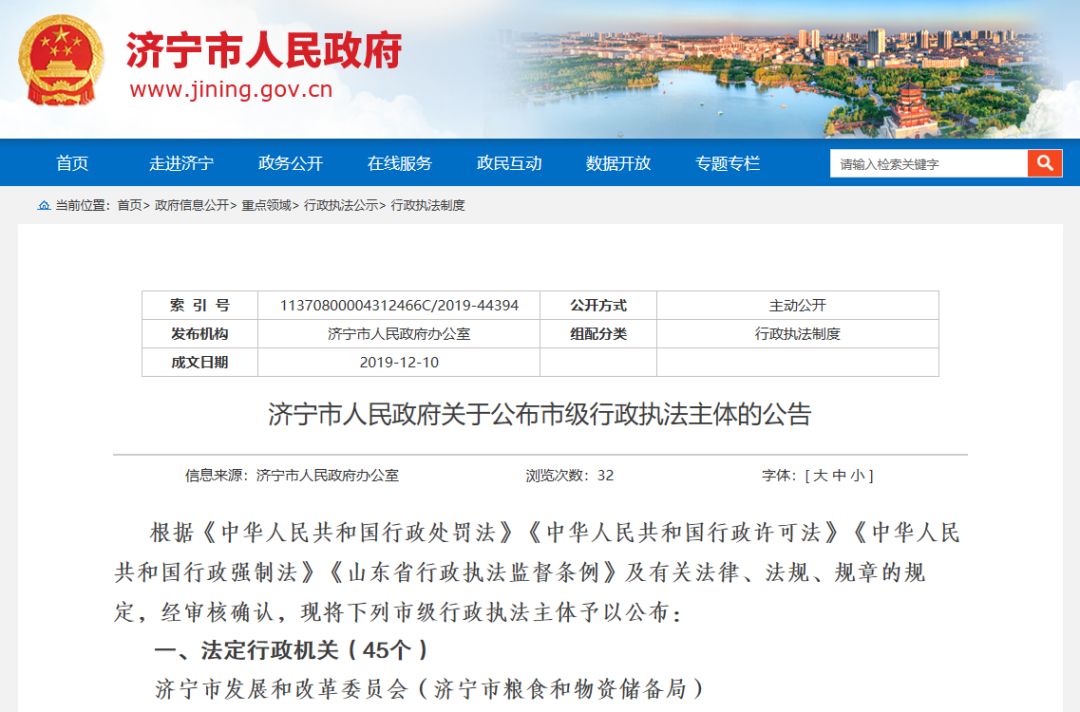Open the 专题专栏 navigation item
This screenshot has width=1080, height=712.
pyautogui.click(x=727, y=163)
